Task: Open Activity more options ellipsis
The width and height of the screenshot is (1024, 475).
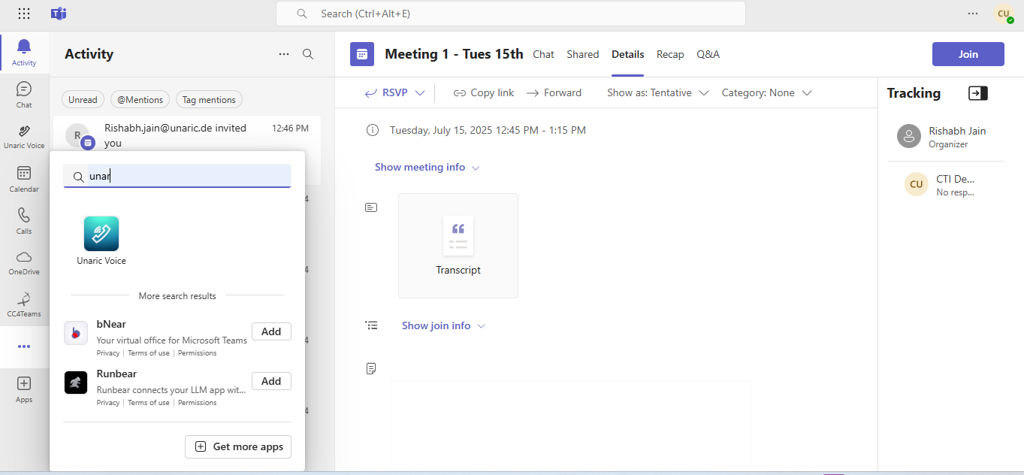Action: 284,54
